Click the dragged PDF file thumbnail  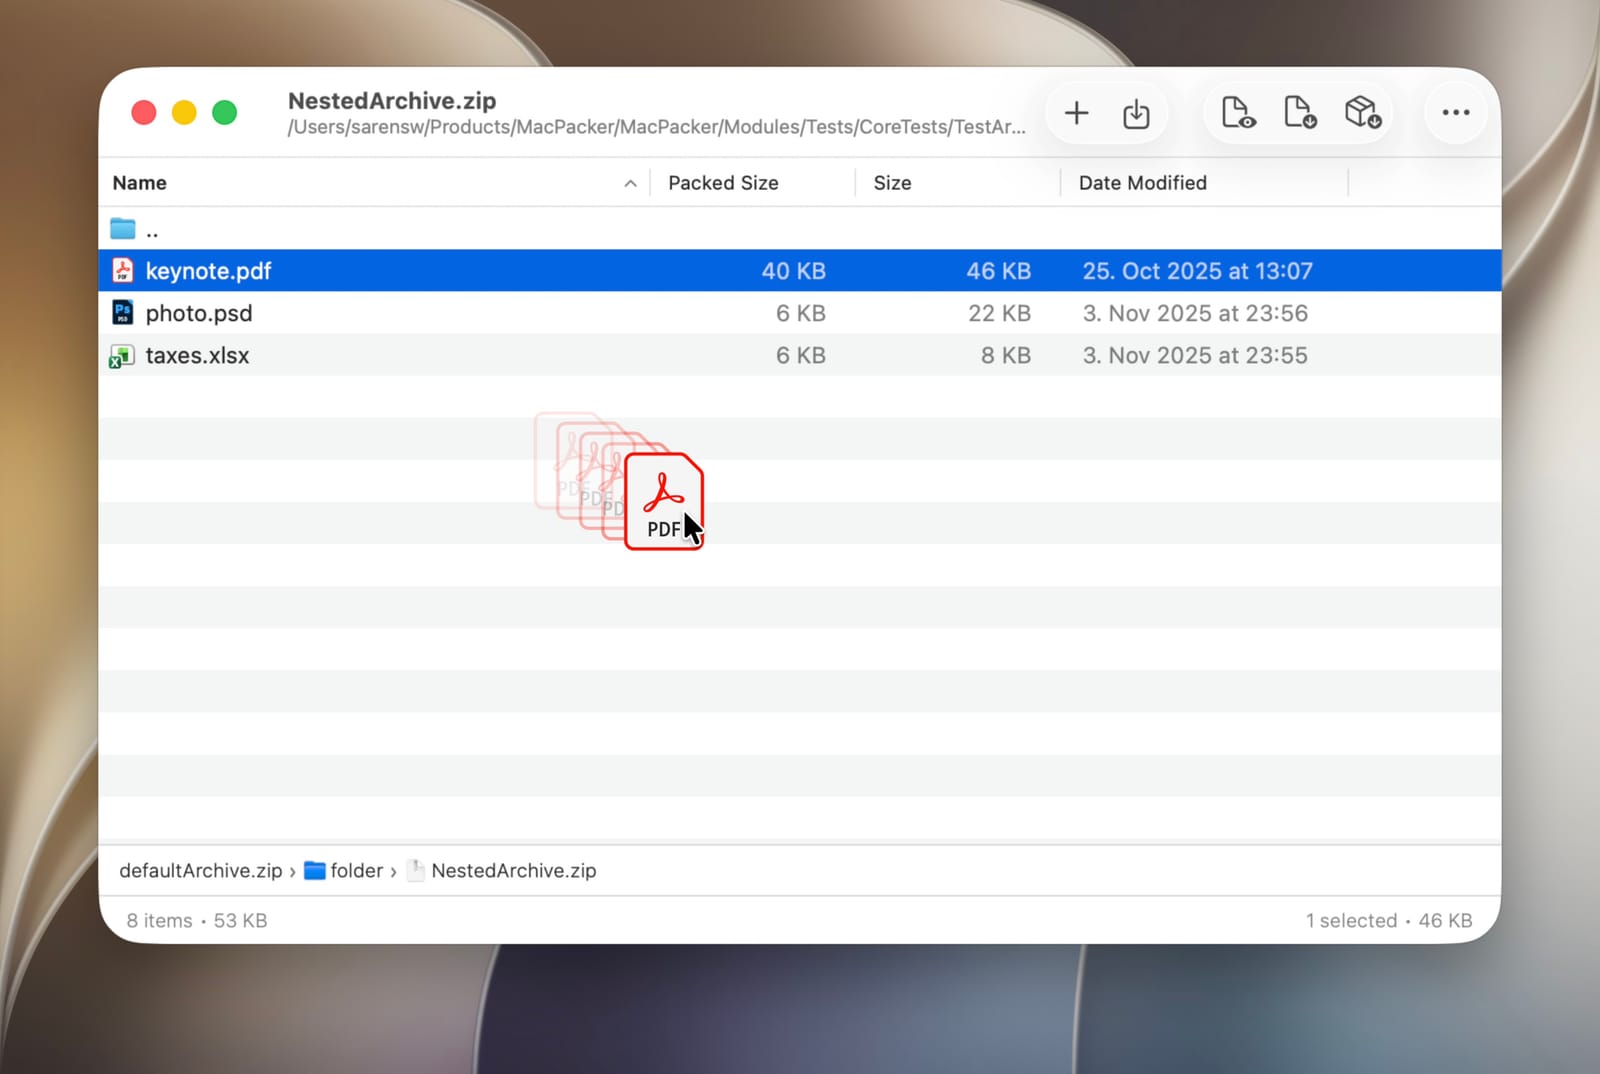click(x=663, y=501)
